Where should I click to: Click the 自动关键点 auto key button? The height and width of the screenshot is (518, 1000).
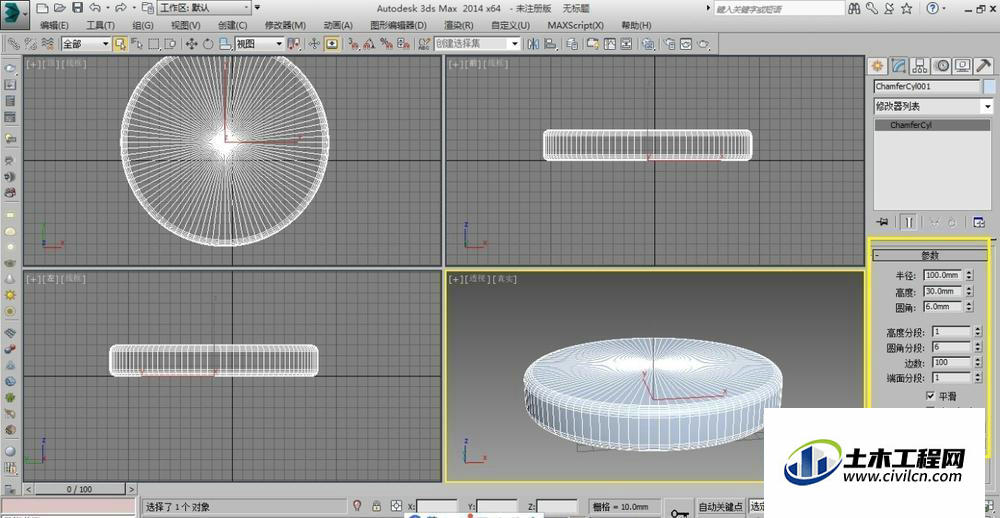click(721, 507)
